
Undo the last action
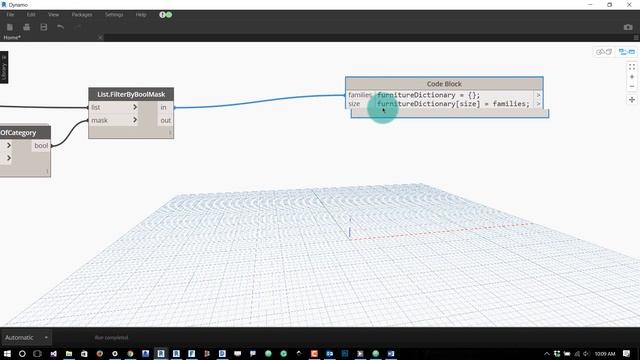point(60,27)
